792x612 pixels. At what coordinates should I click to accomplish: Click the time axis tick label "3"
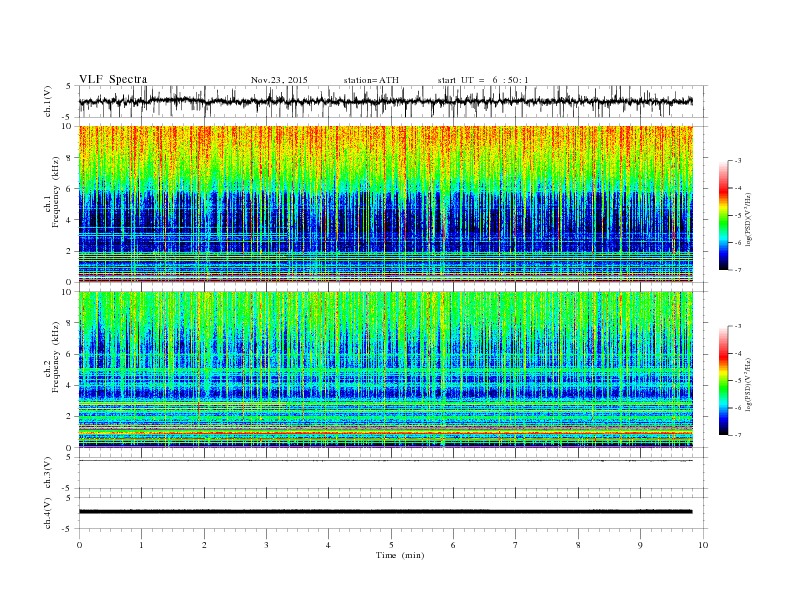(x=266, y=545)
